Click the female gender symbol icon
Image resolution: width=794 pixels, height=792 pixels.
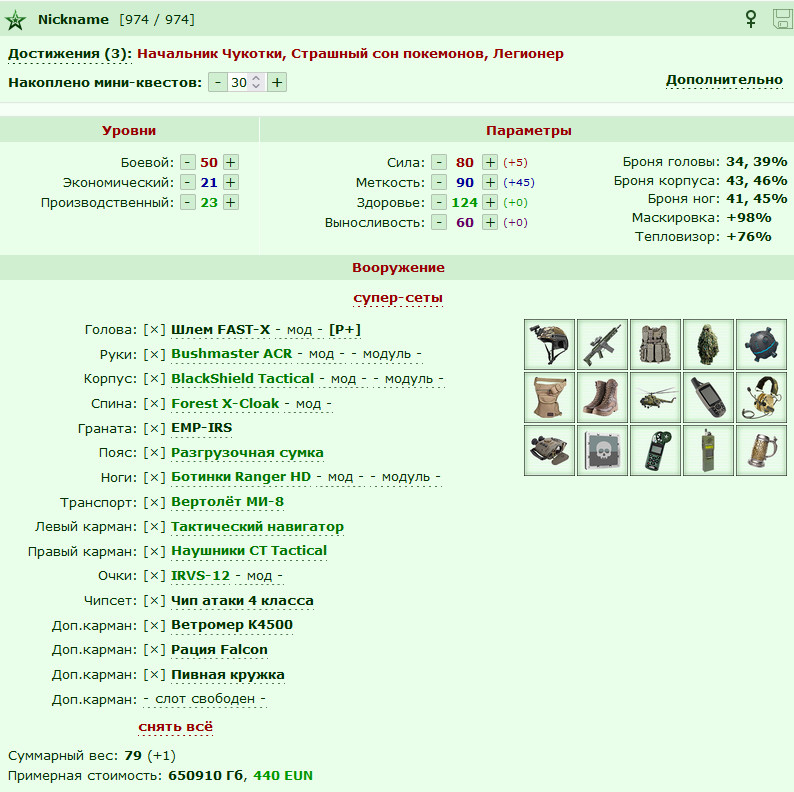pos(751,19)
